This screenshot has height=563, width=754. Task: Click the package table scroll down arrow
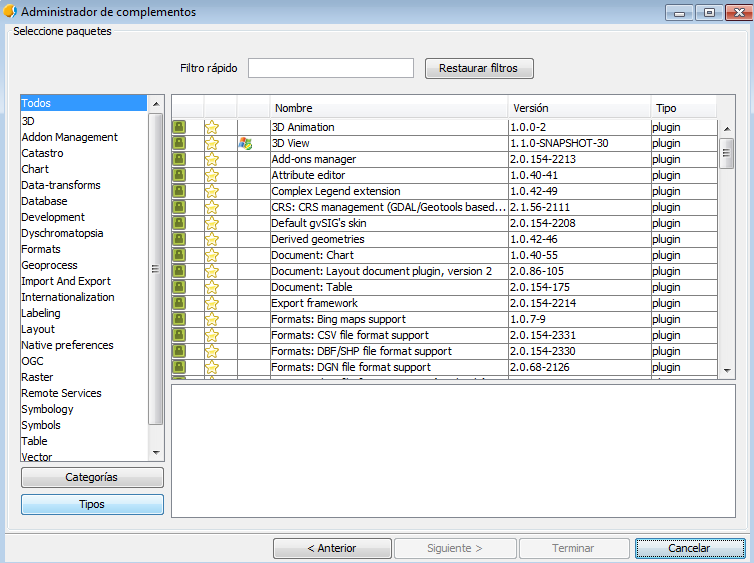(727, 370)
